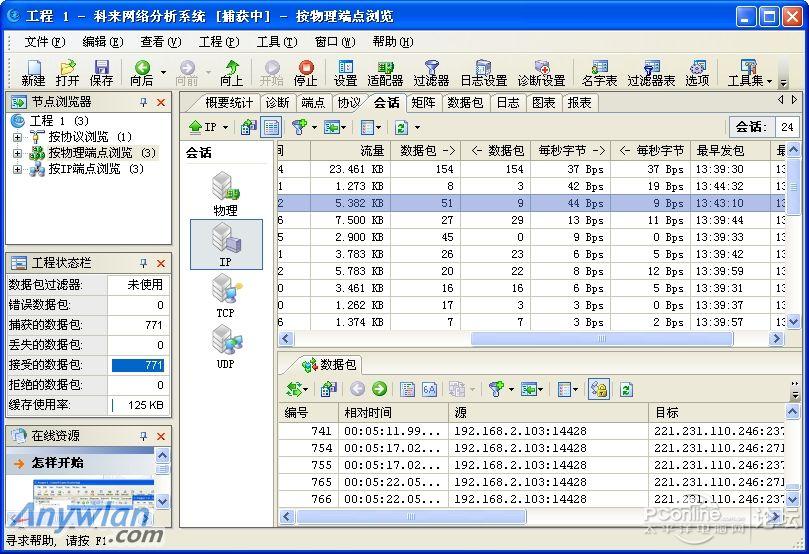Open the 名字表 name table

[x=599, y=73]
